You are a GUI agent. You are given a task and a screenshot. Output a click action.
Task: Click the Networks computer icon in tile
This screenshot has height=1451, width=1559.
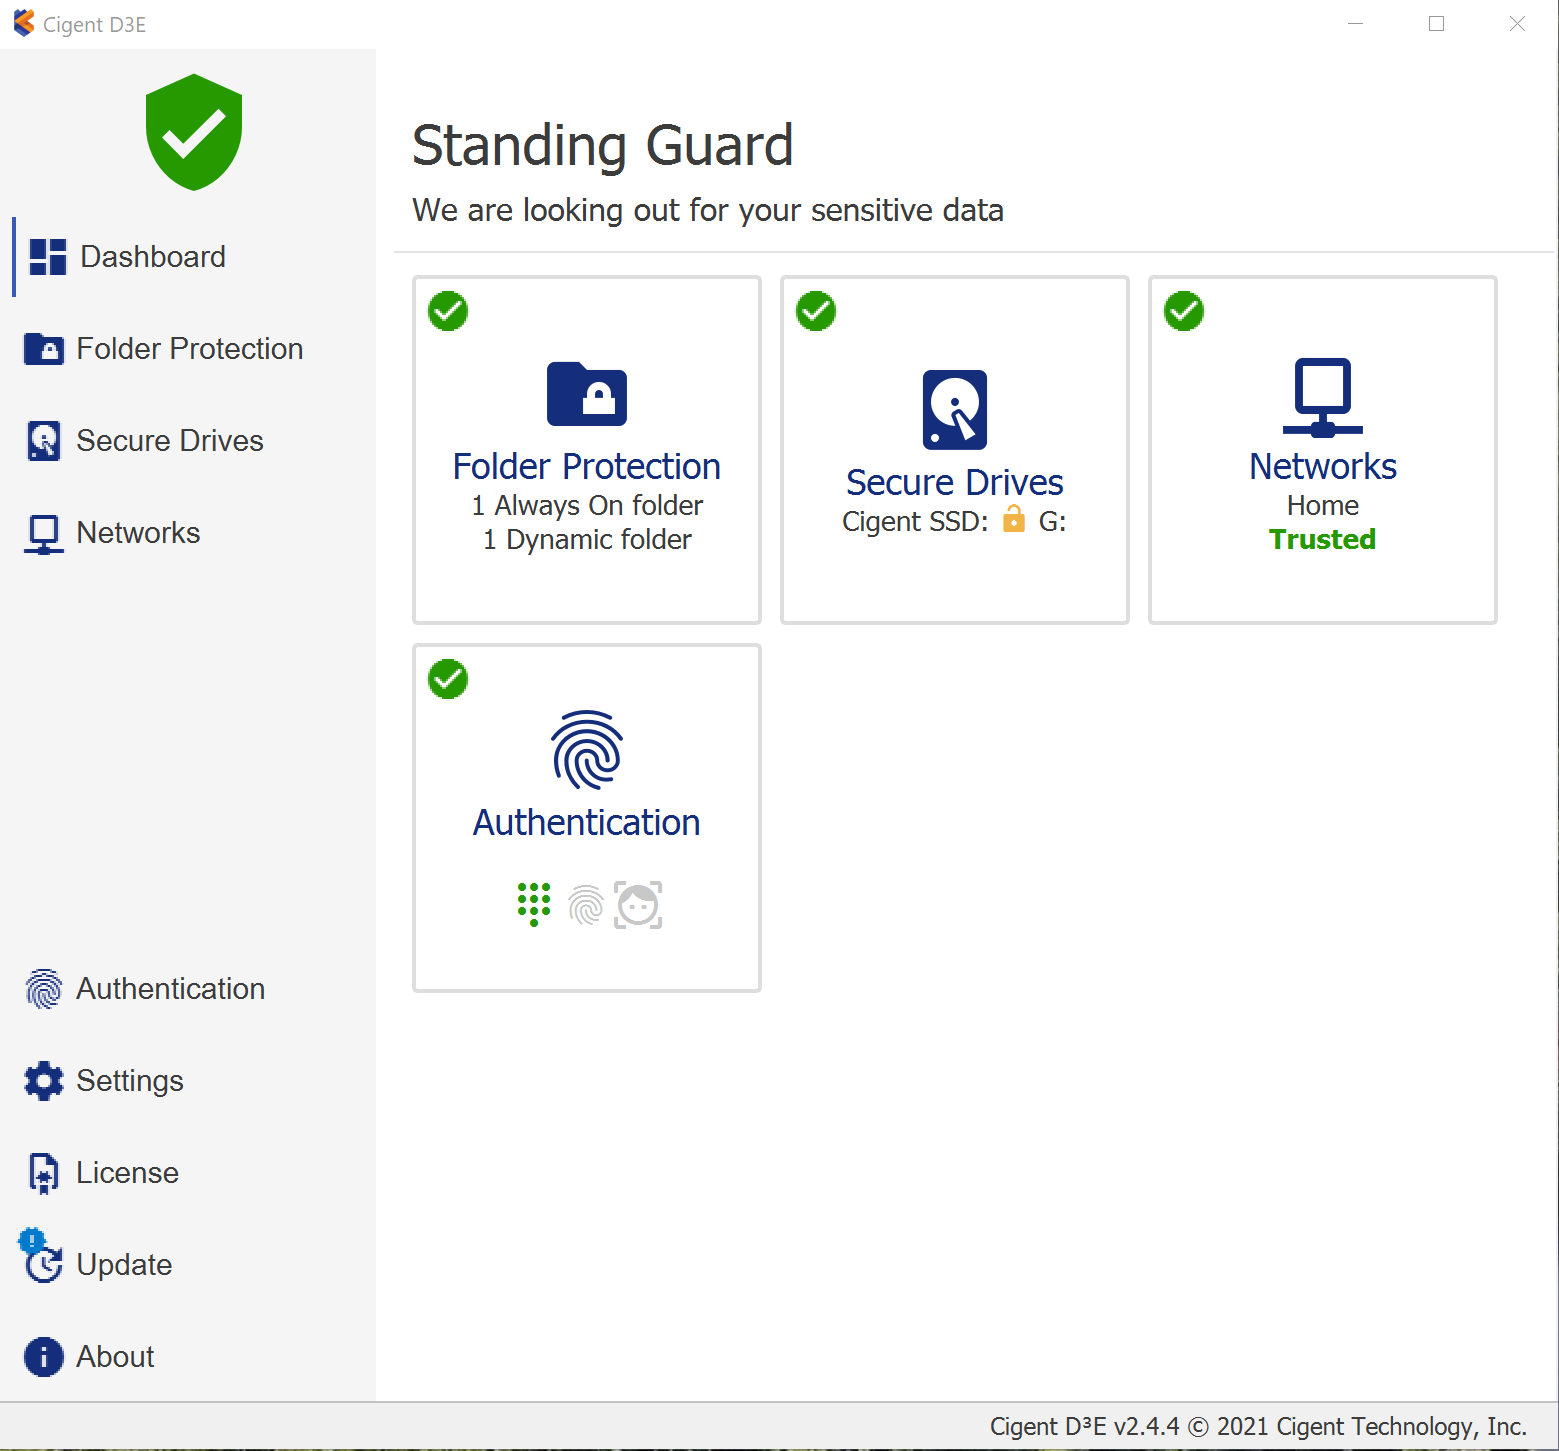(x=1322, y=397)
